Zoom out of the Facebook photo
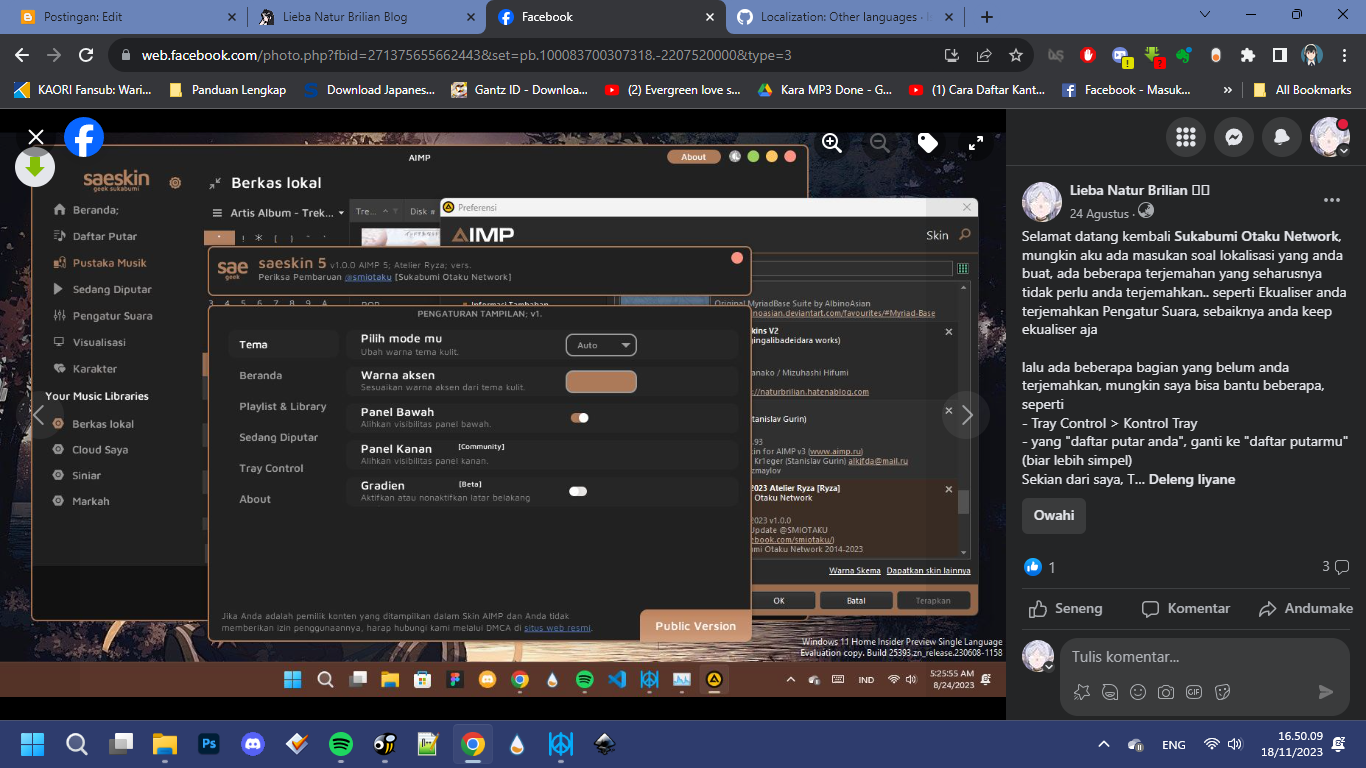1366x768 pixels. 880,143
